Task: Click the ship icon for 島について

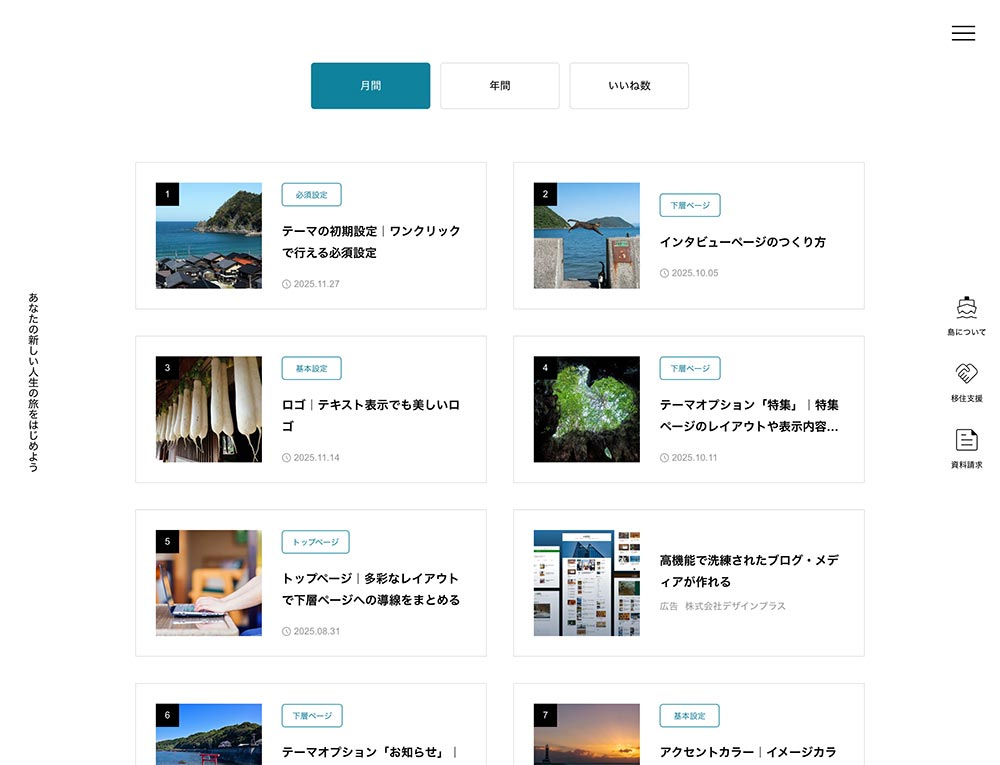Action: [964, 308]
